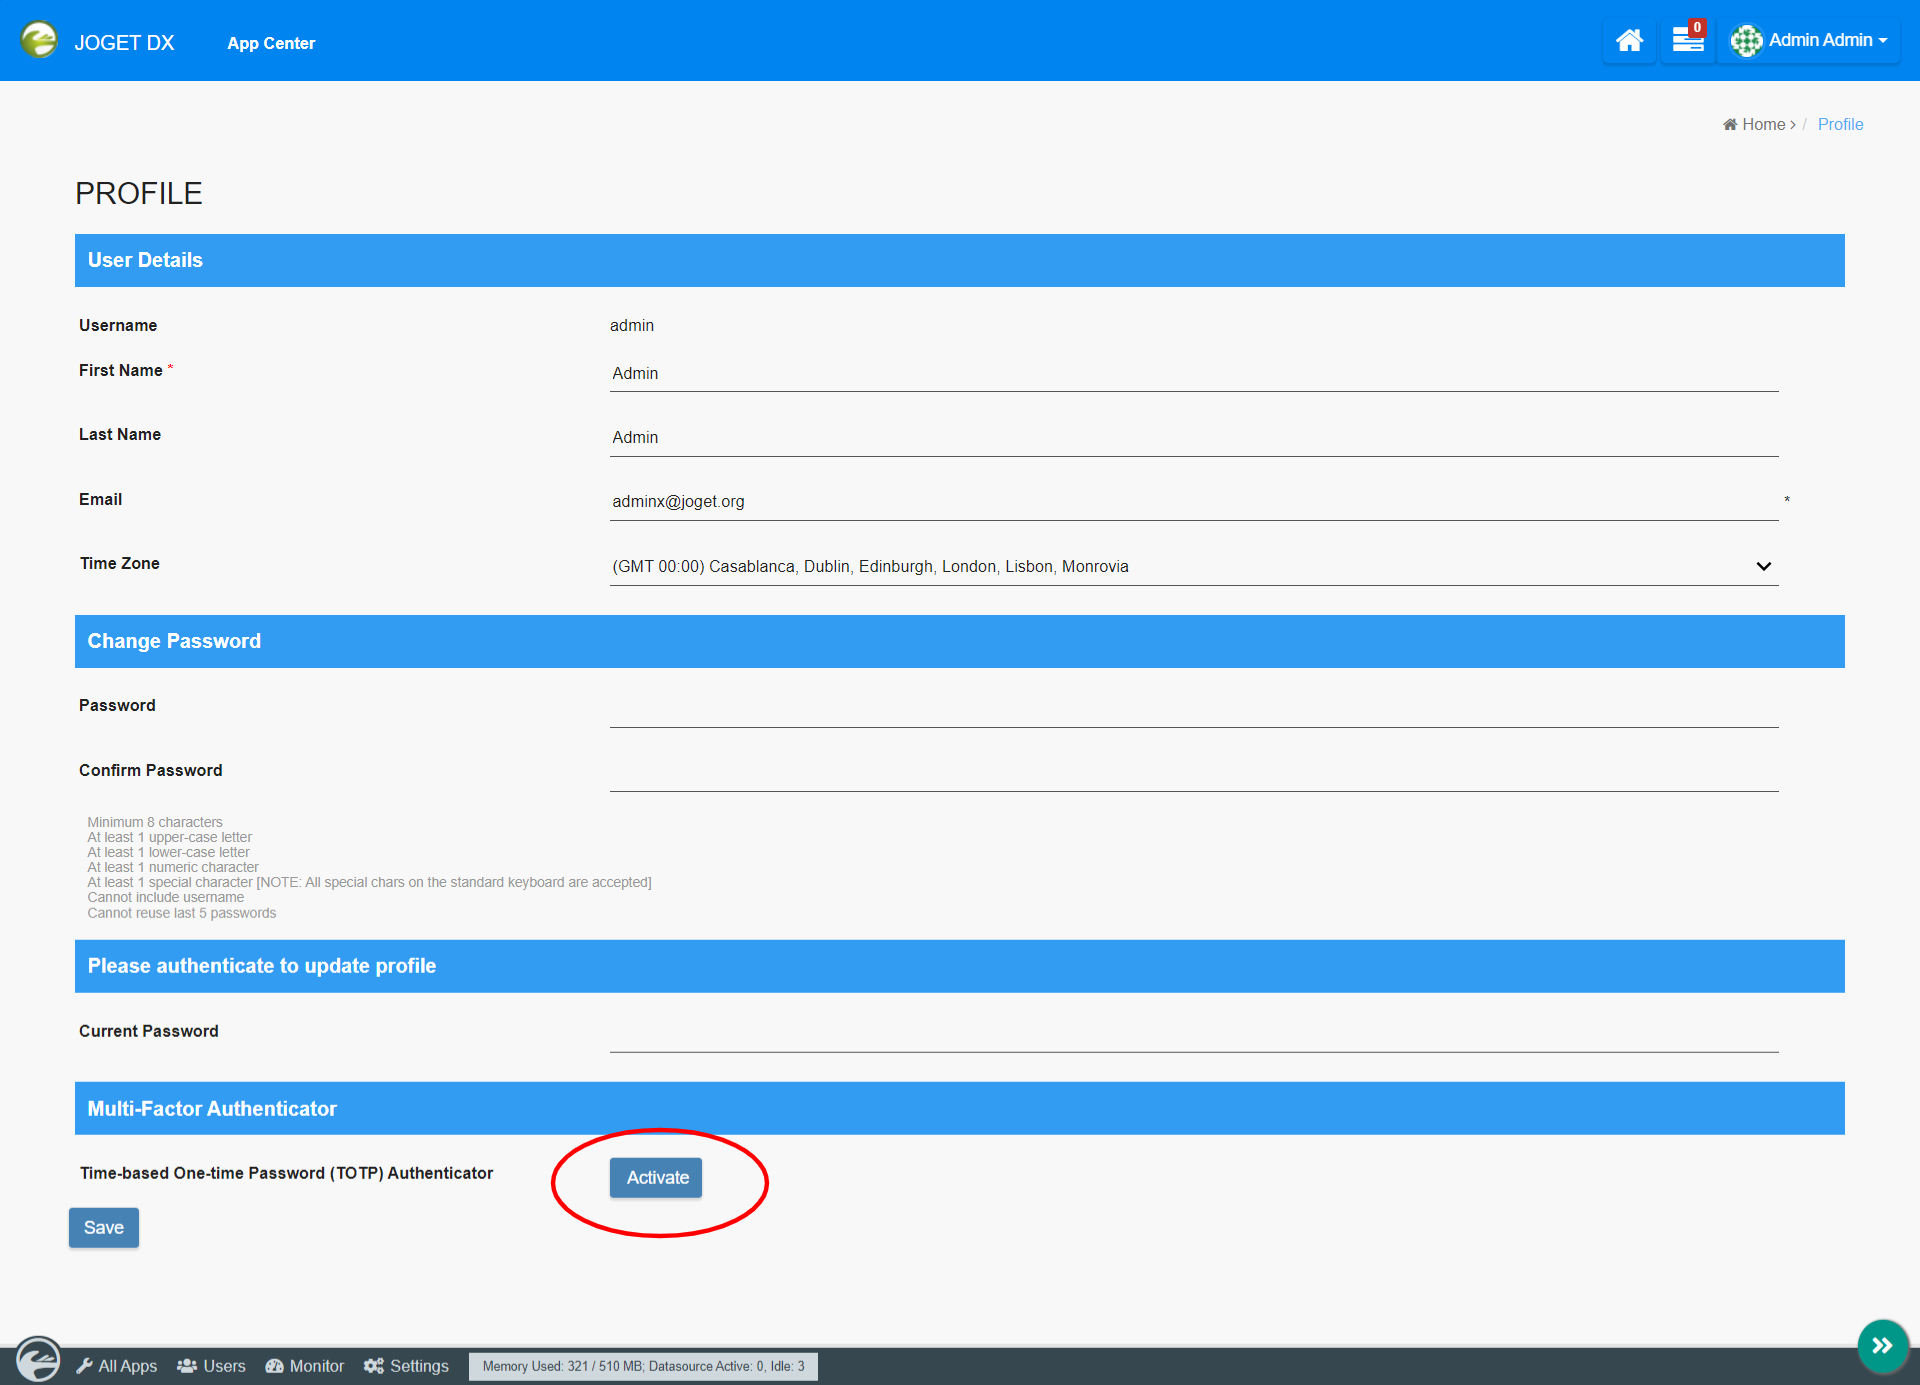Click the green double-arrow expand button
The height and width of the screenshot is (1385, 1920).
[x=1882, y=1345]
